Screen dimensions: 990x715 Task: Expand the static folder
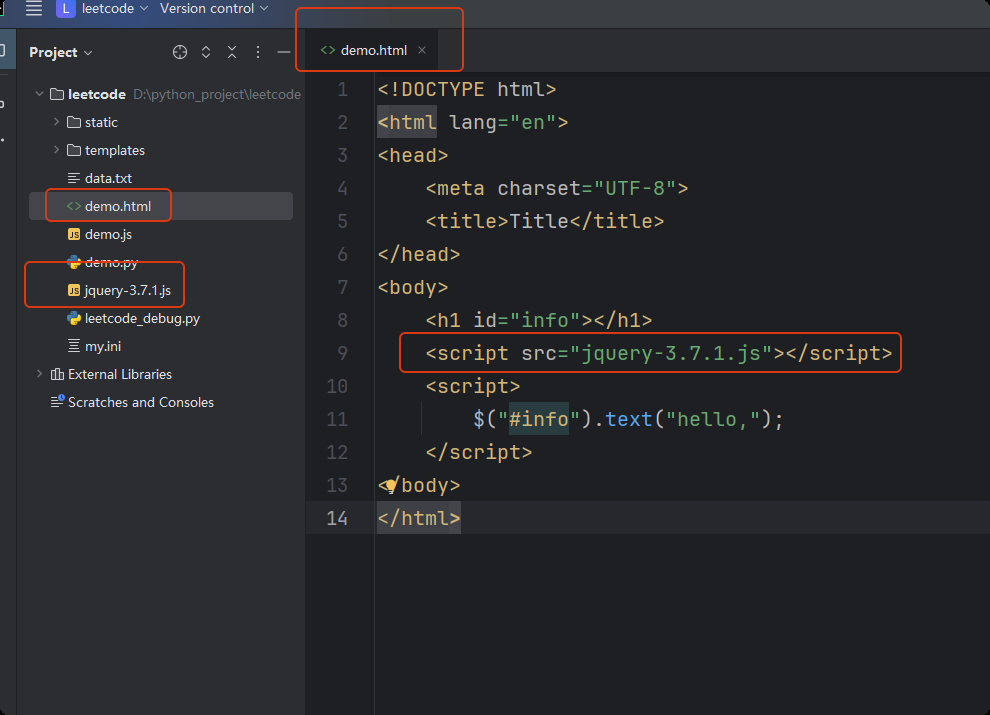[x=56, y=122]
